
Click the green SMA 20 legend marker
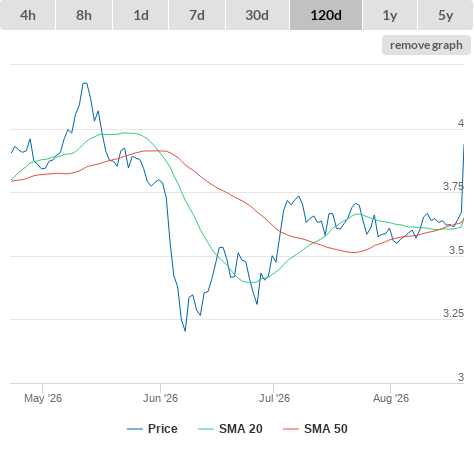coord(206,429)
